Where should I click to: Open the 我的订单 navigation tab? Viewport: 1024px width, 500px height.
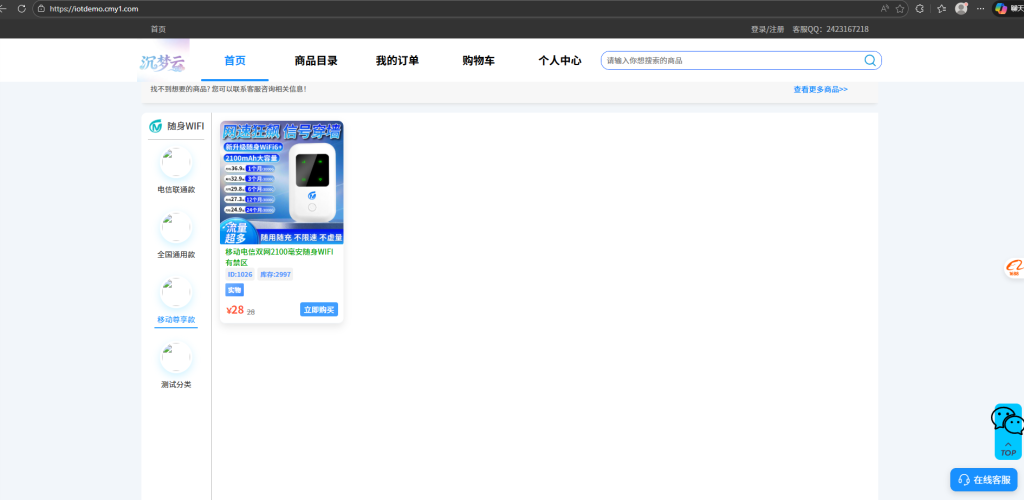coord(397,61)
